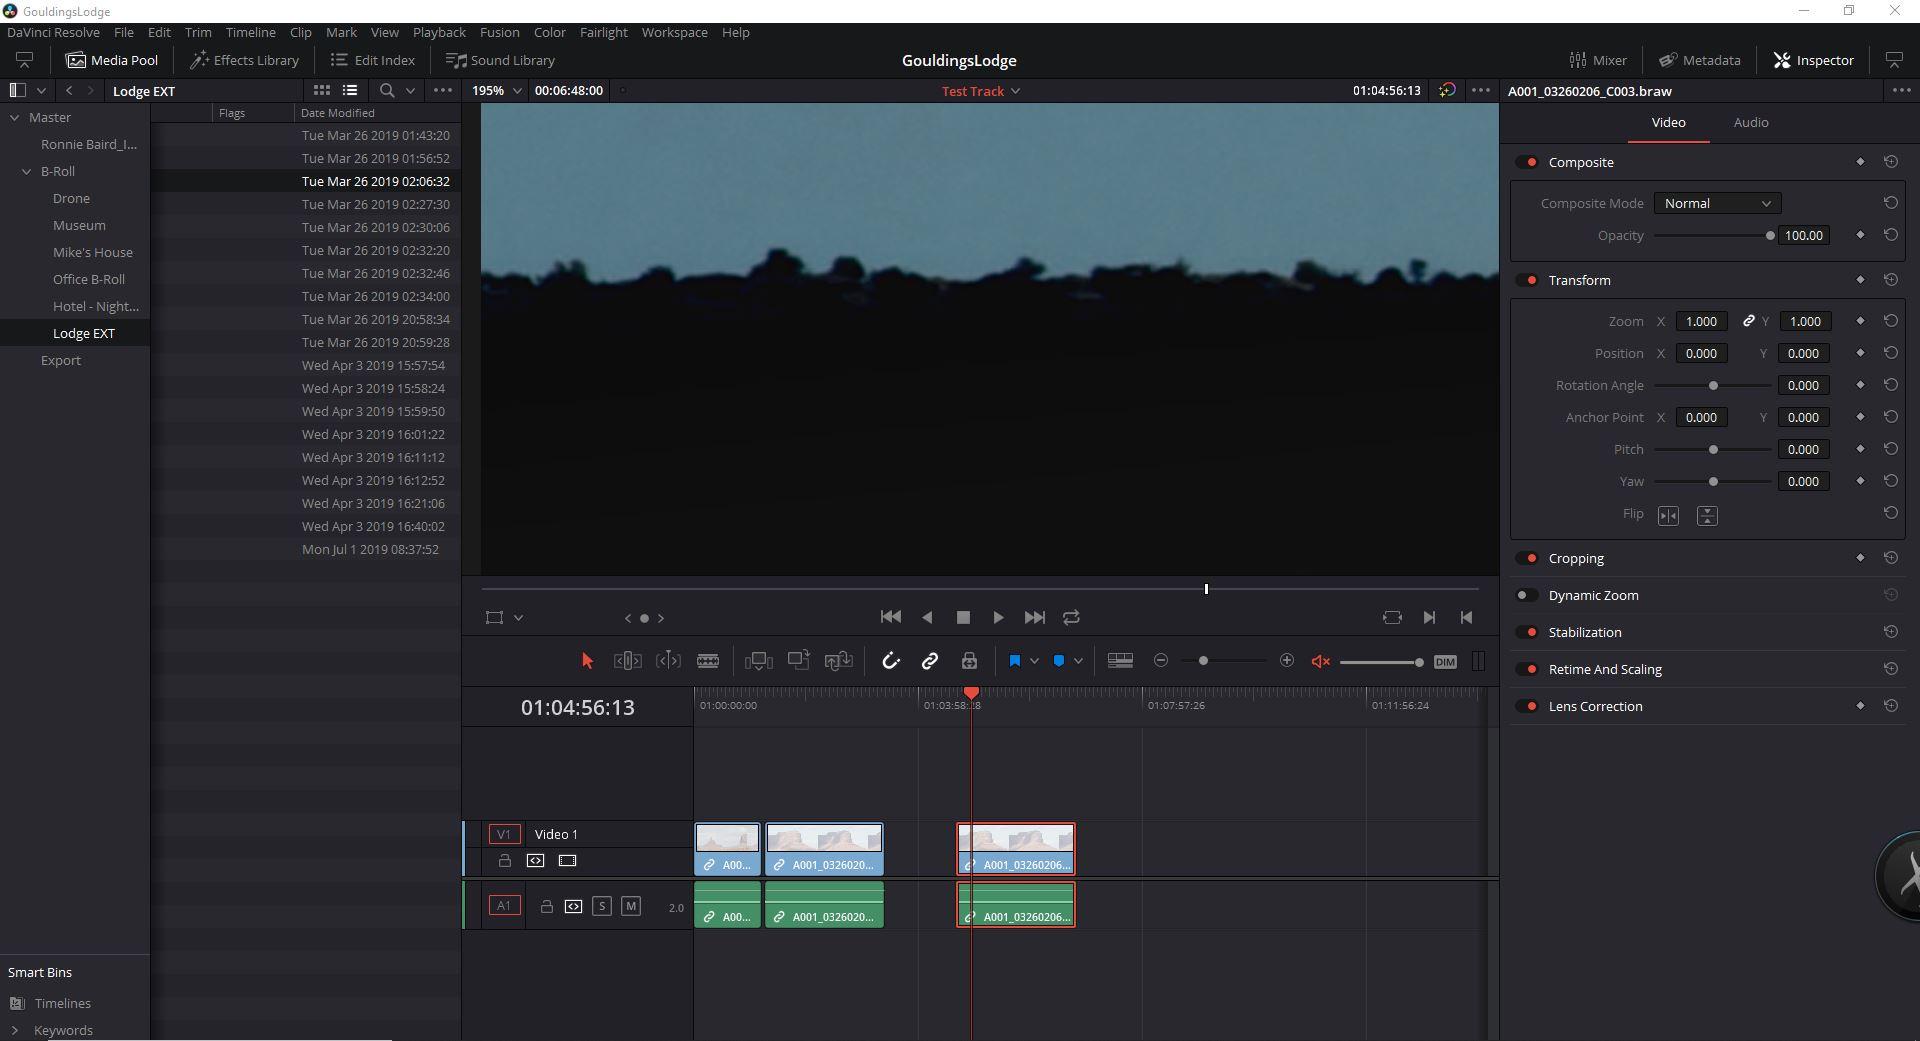
Task: Click the Match Frame icon under viewer
Action: 1392,617
